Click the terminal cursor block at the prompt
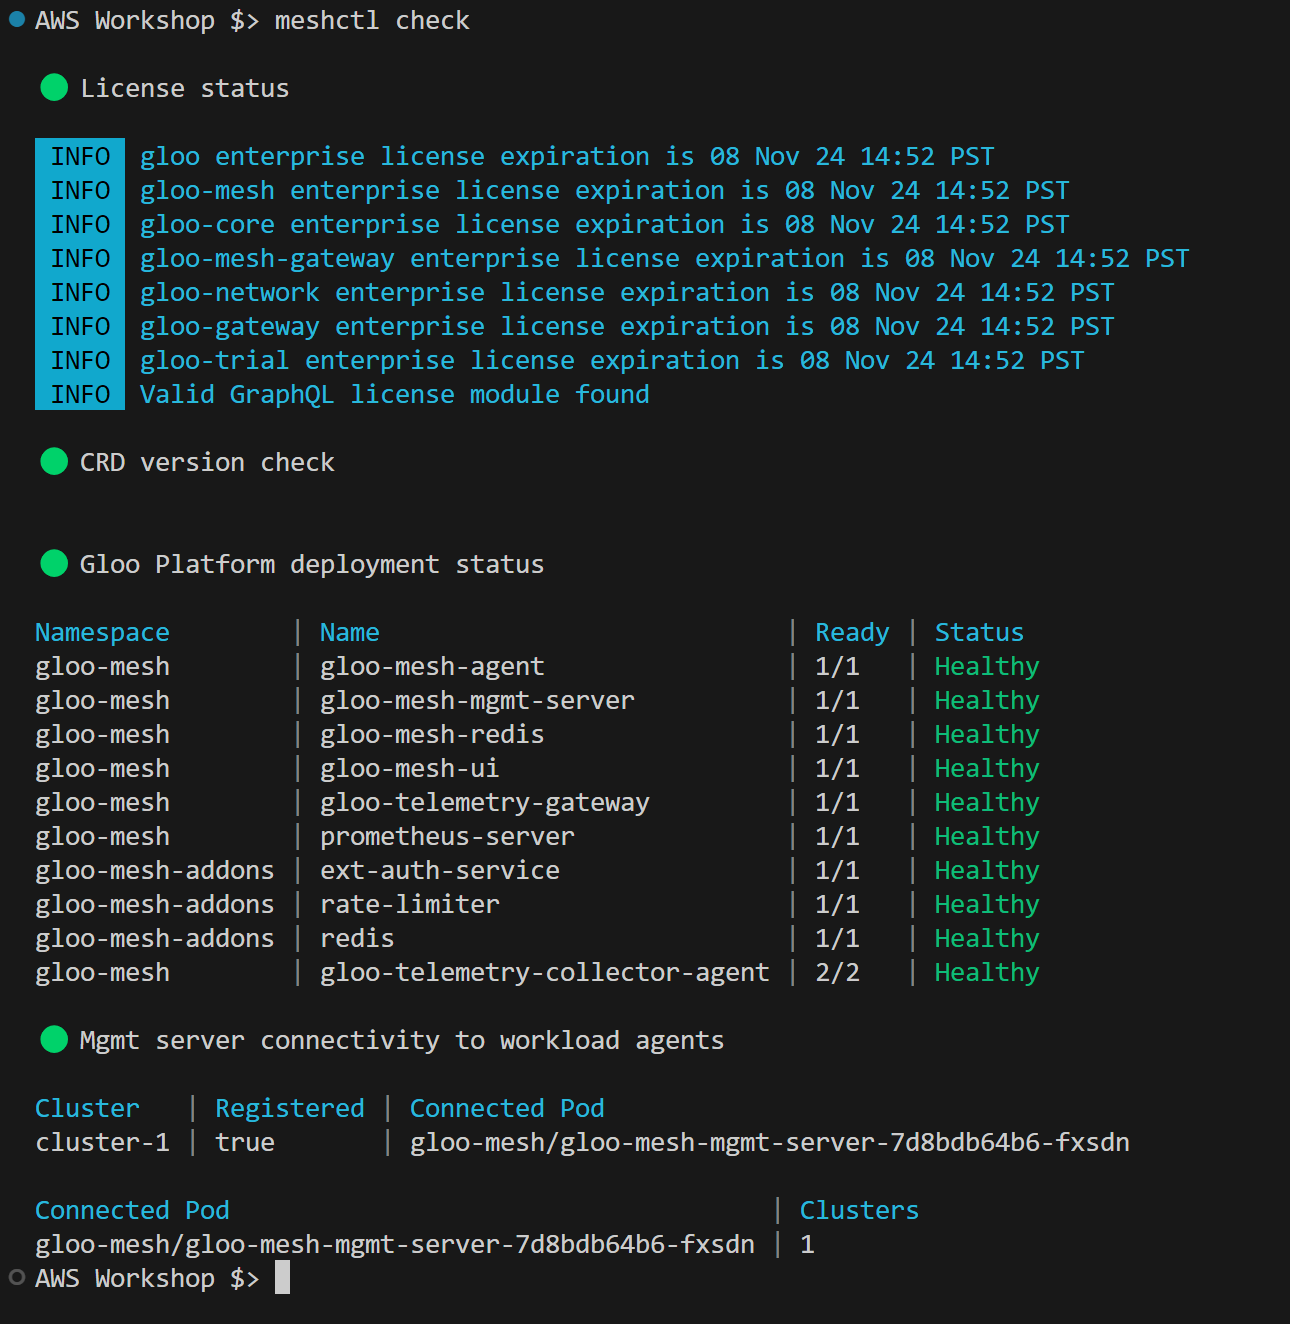Viewport: 1290px width, 1324px height. (282, 1277)
